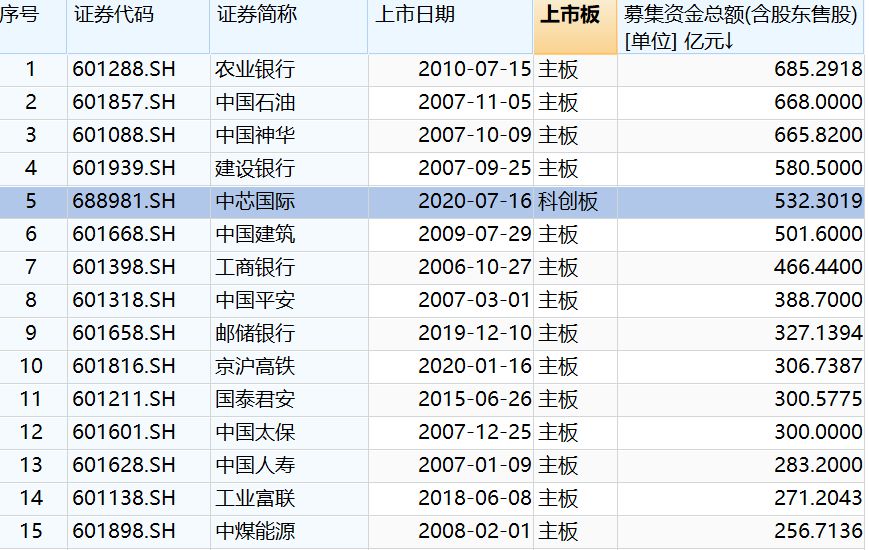The image size is (869, 550).
Task: Click amount 665.8200
Action: (x=740, y=136)
